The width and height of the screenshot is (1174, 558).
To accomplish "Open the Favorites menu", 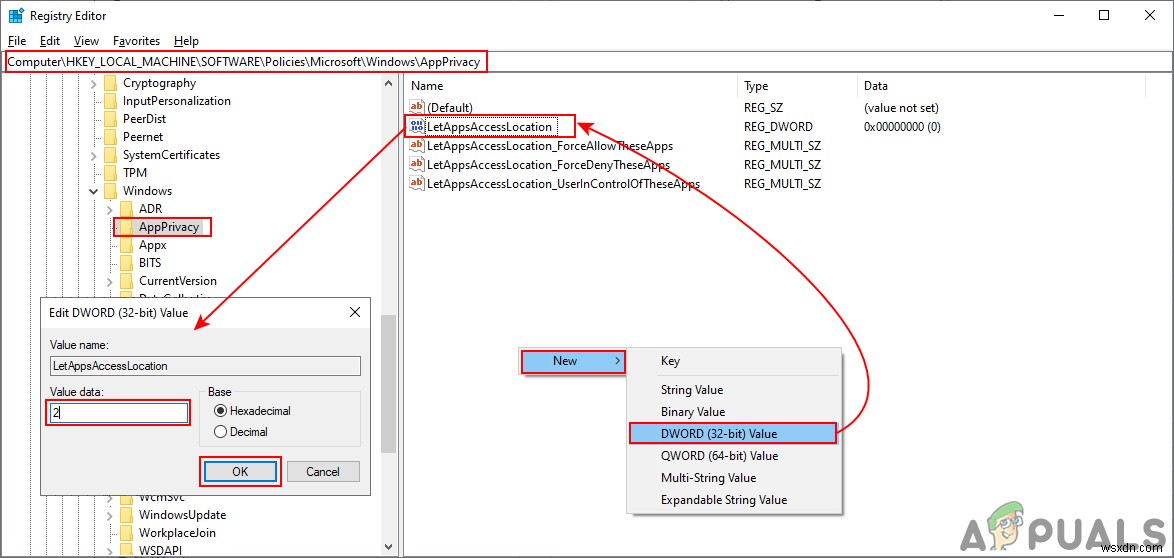I will [x=136, y=41].
